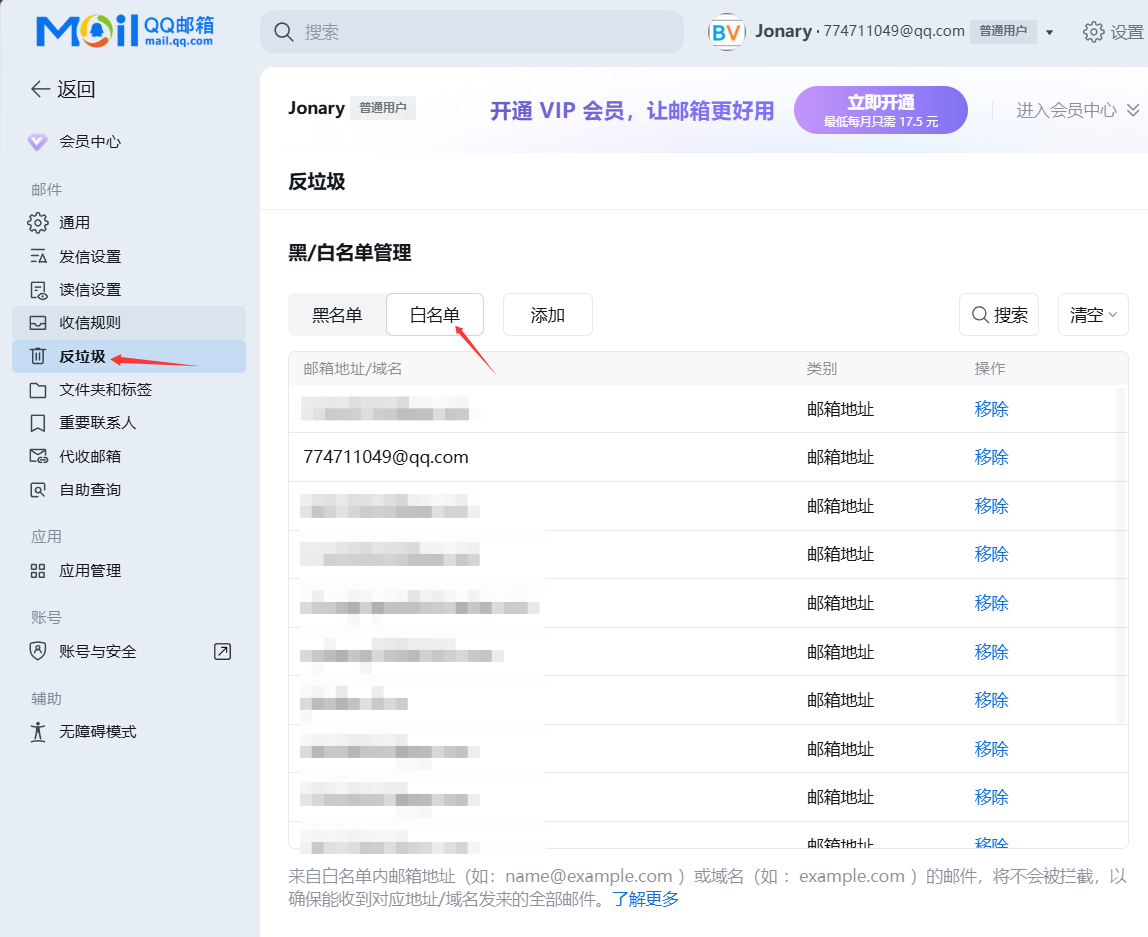Click the 搜索 button above the whitelist table

[999, 315]
